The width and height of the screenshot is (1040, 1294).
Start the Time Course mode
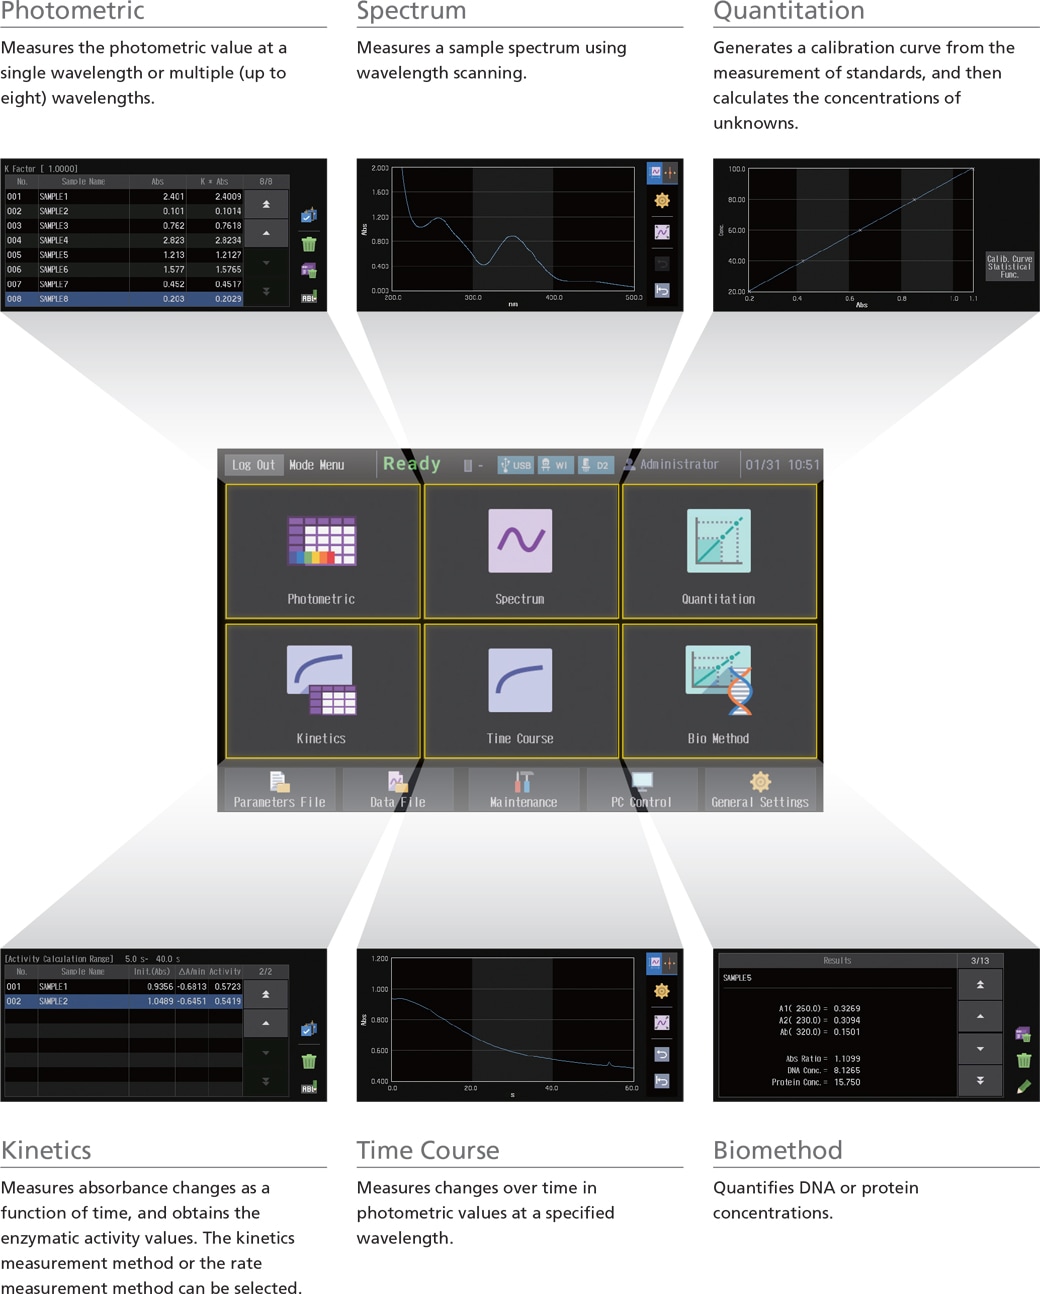point(520,691)
